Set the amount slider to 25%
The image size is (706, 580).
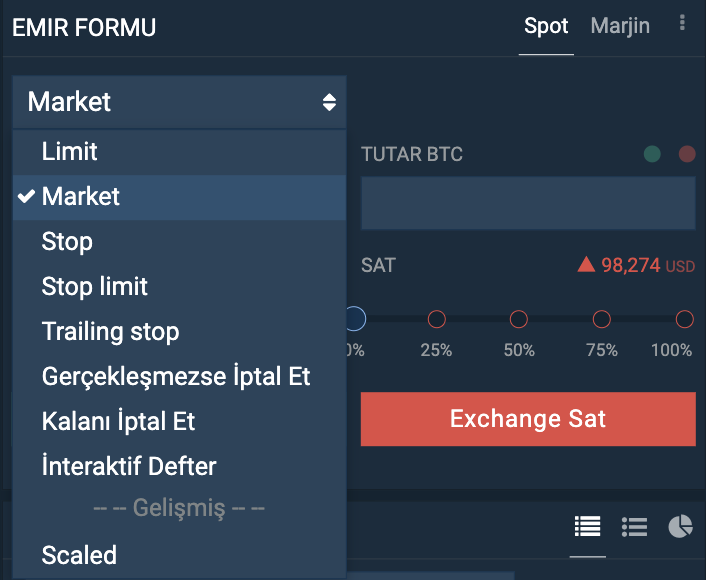tap(436, 319)
